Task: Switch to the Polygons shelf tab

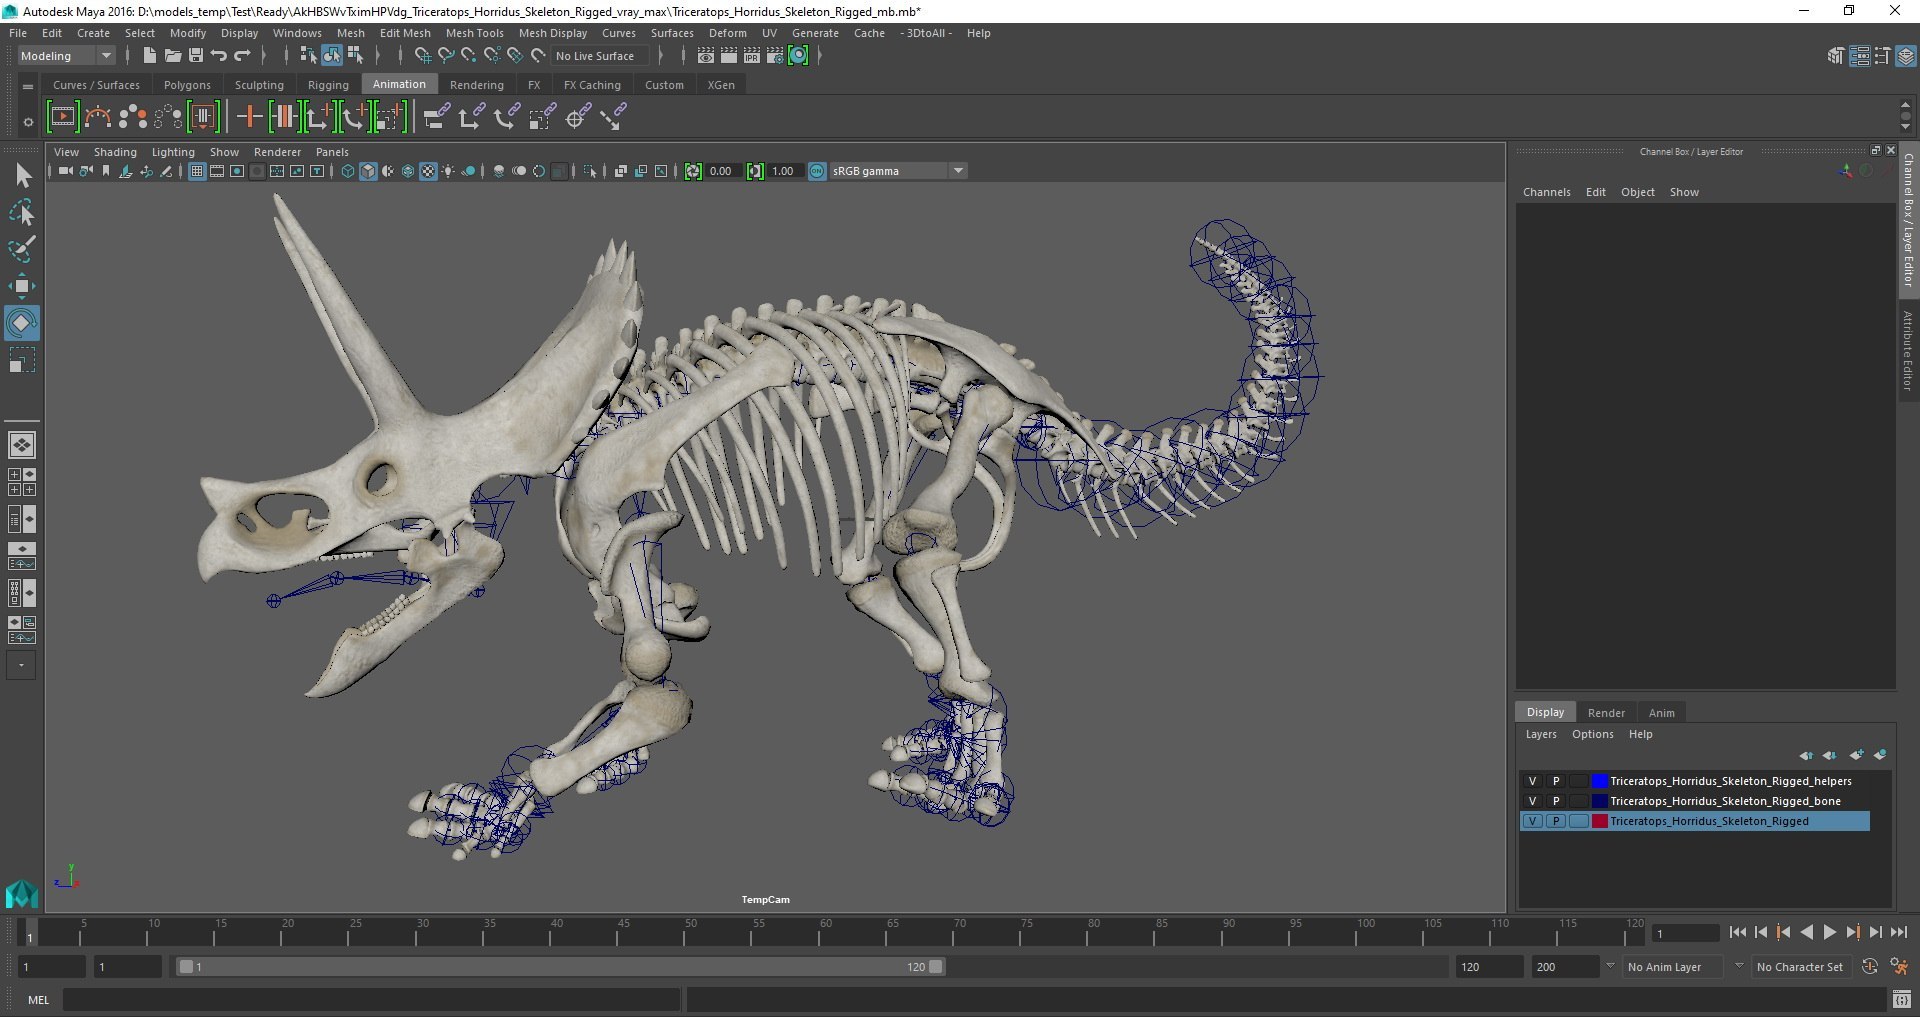Action: click(x=187, y=85)
